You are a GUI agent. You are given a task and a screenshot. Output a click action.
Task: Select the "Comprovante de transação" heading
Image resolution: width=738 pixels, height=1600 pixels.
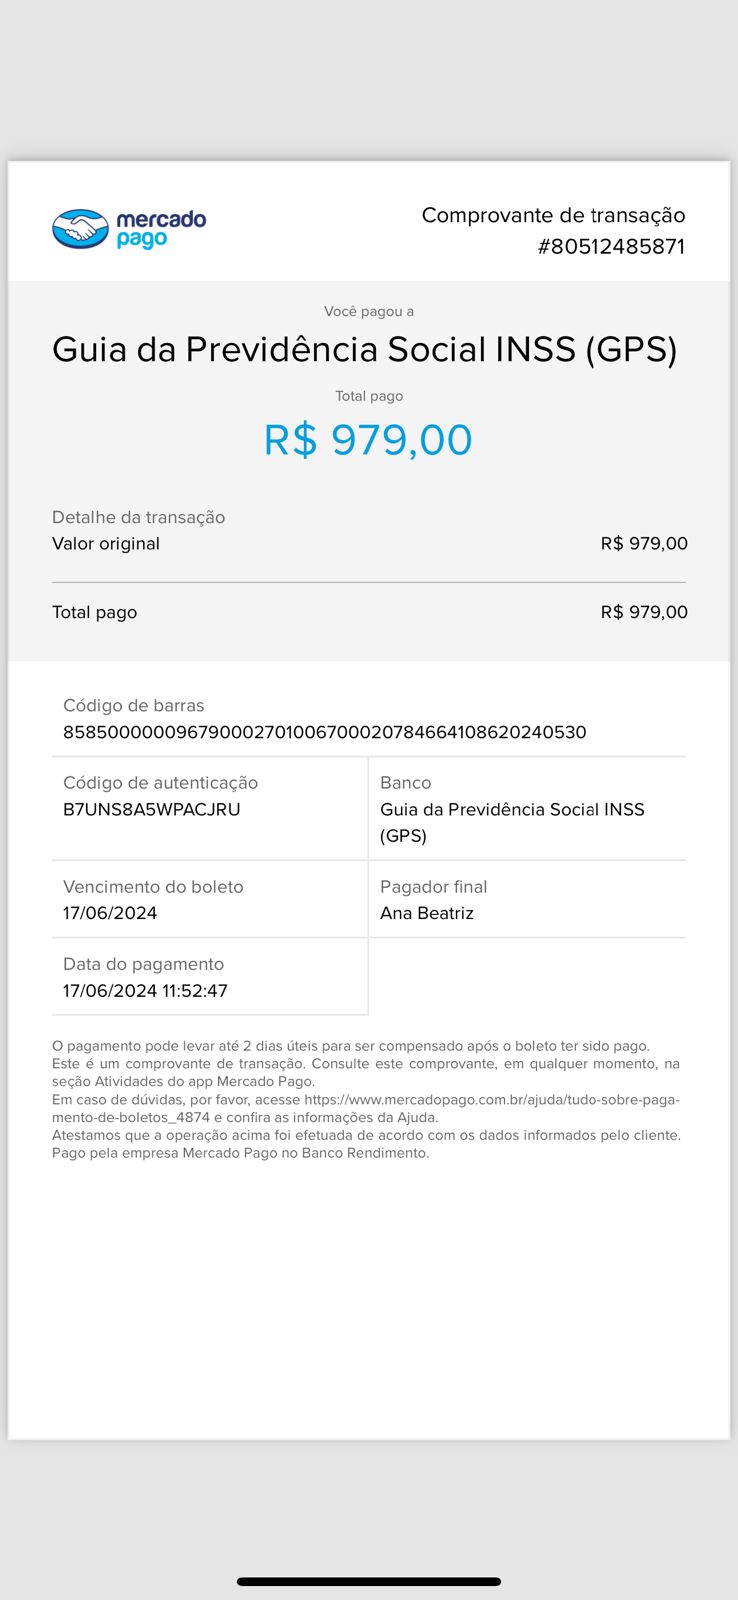point(553,215)
